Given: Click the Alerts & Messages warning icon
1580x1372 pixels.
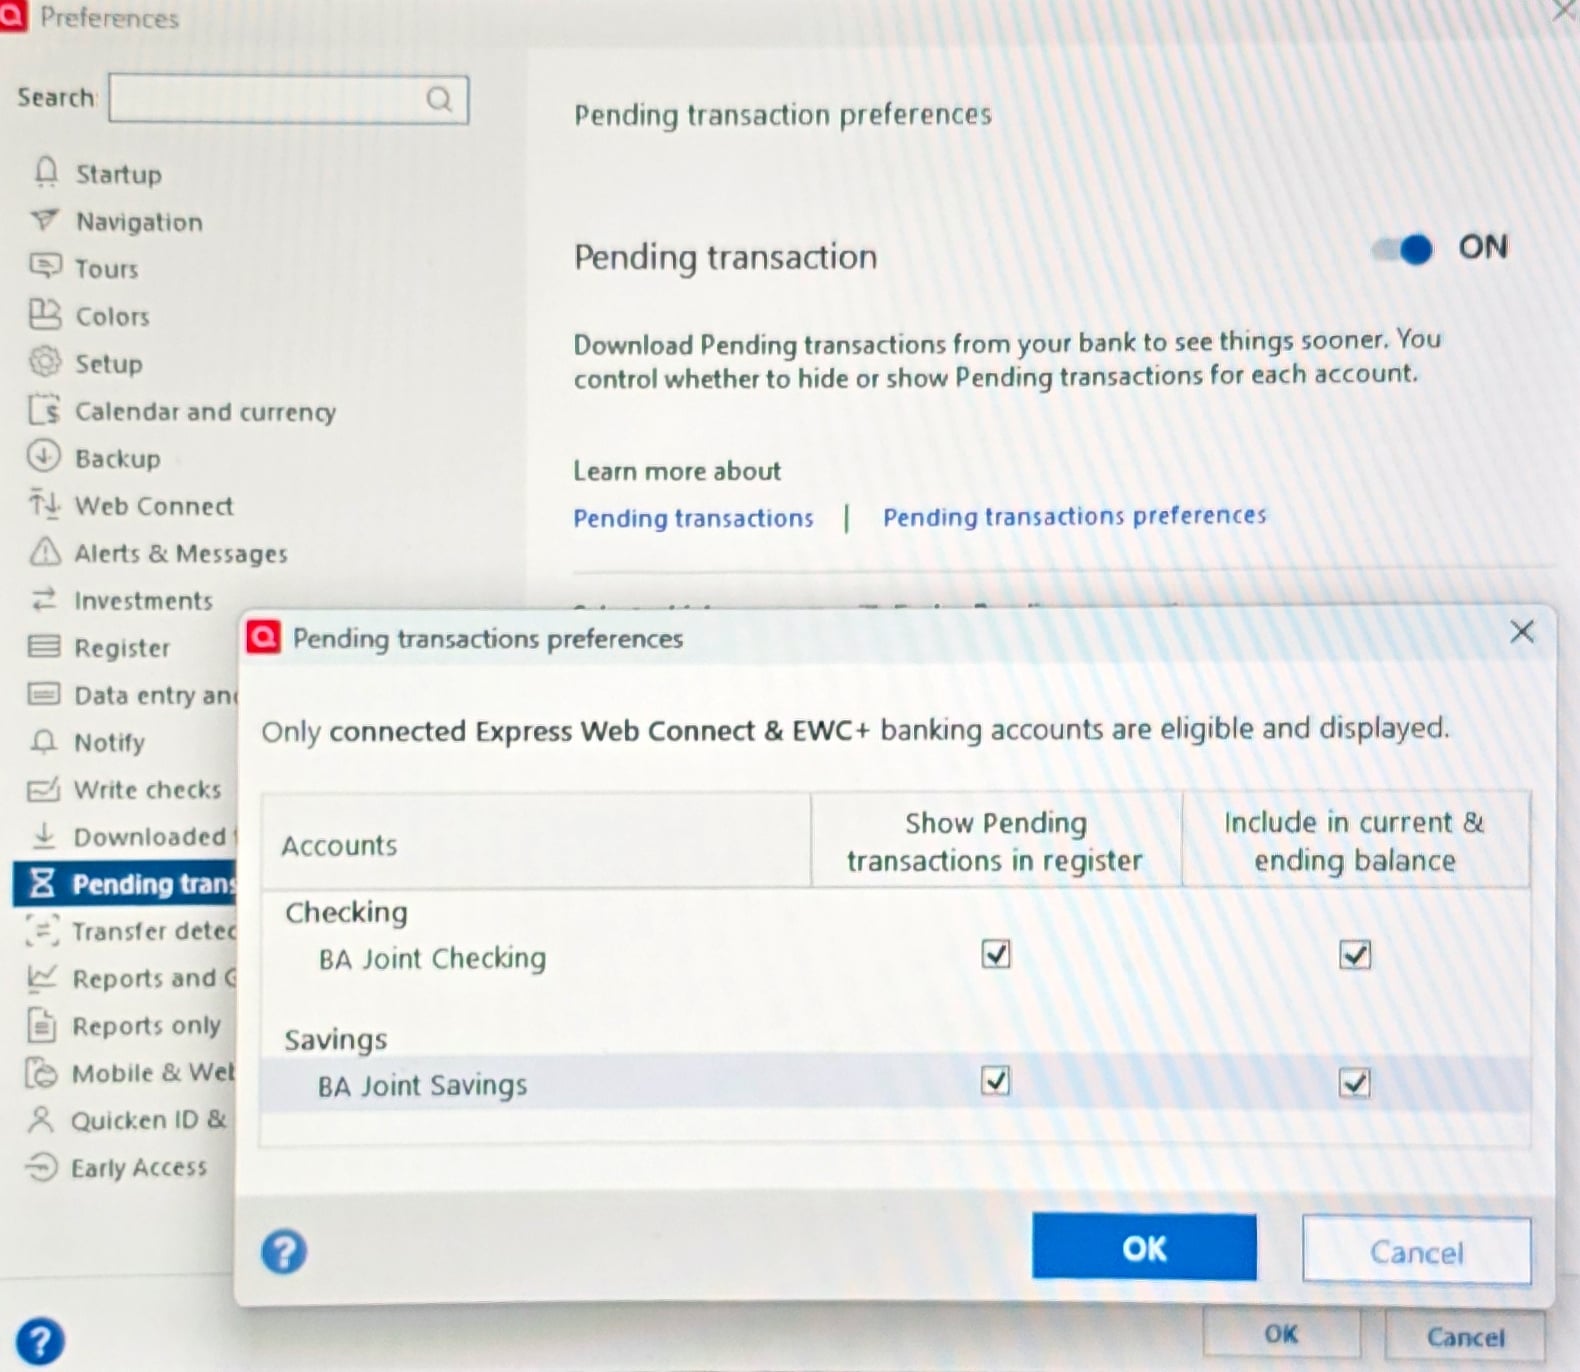Looking at the screenshot, I should 45,551.
